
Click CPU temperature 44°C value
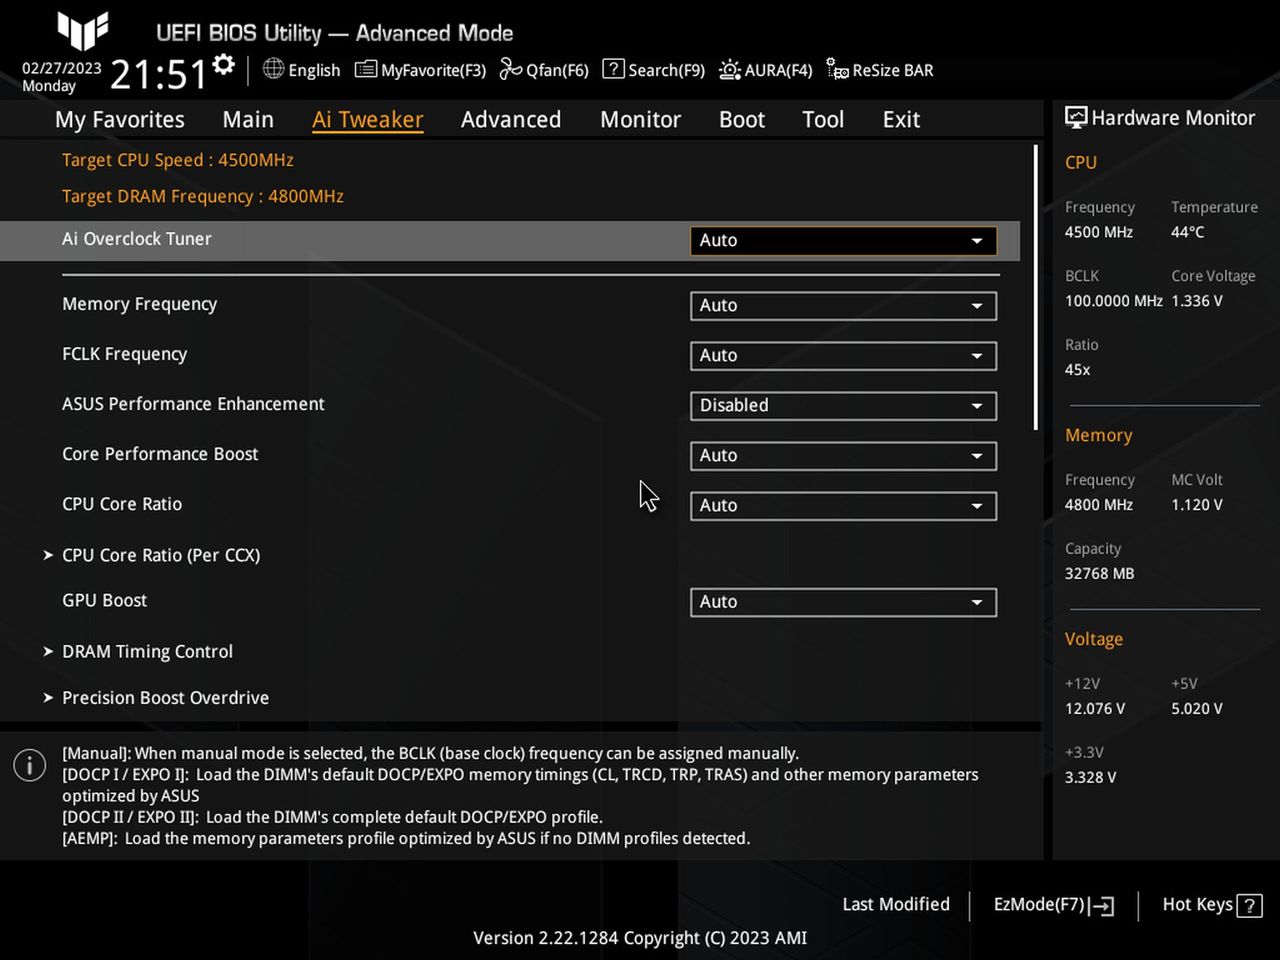tap(1188, 232)
